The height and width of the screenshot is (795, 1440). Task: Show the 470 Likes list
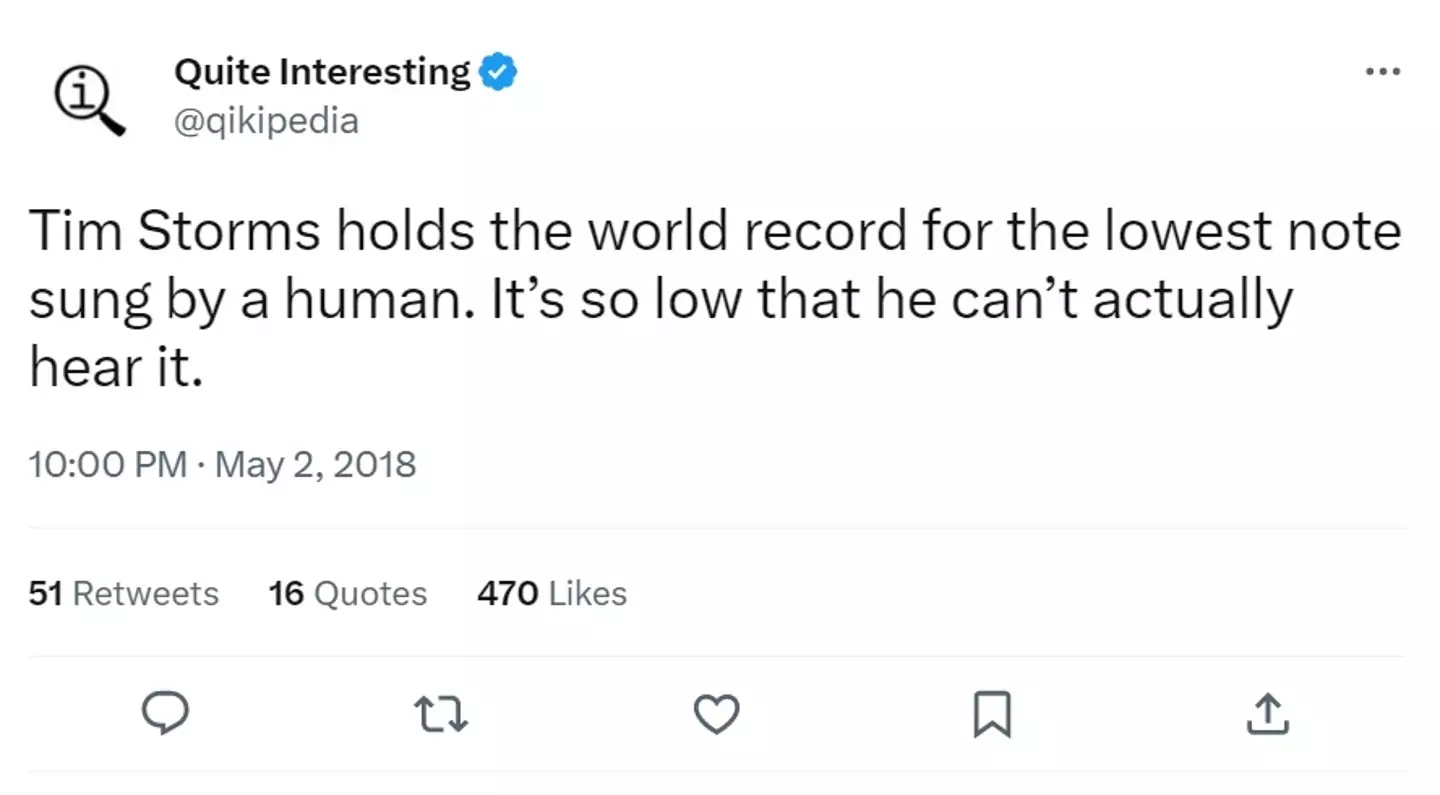552,593
